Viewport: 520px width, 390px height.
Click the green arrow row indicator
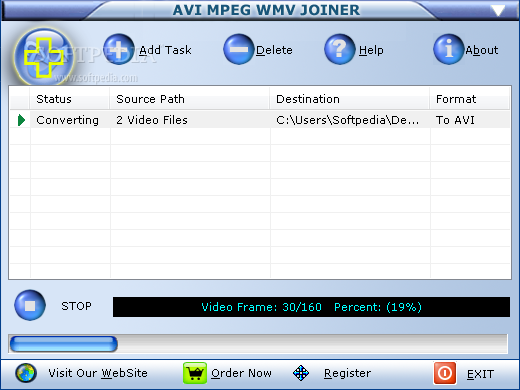[x=21, y=120]
